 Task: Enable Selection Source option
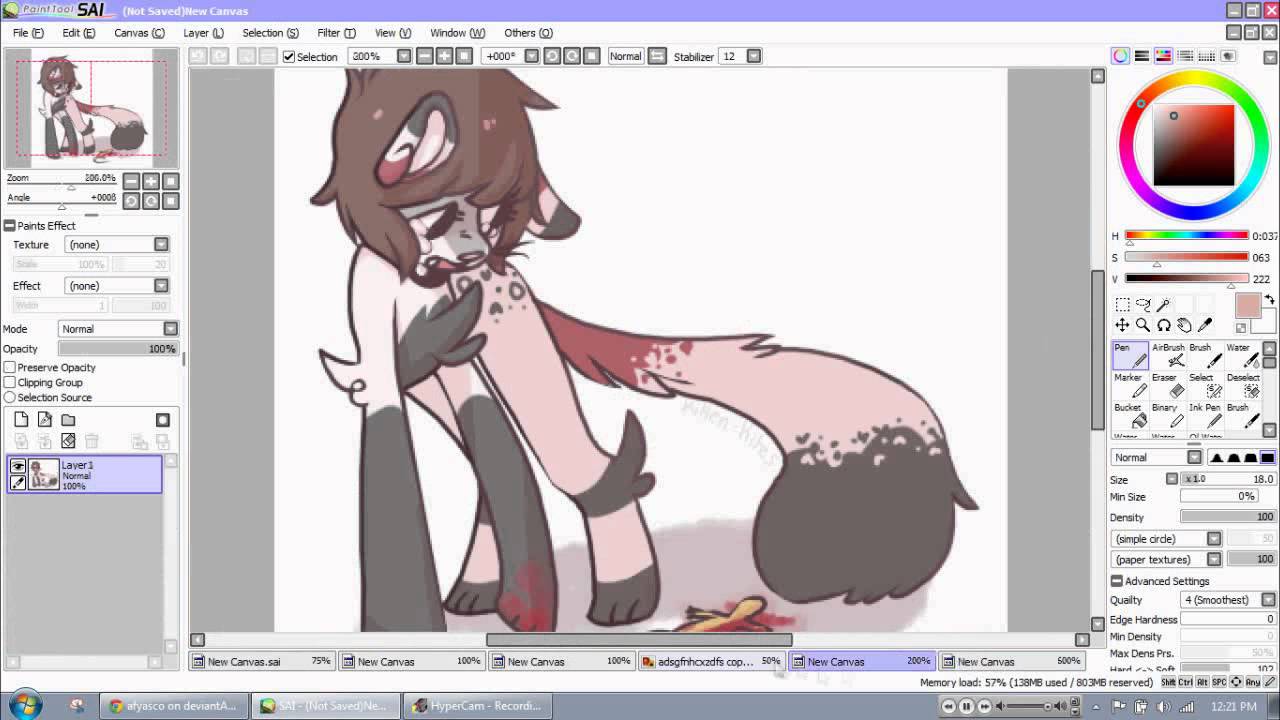pyautogui.click(x=10, y=397)
